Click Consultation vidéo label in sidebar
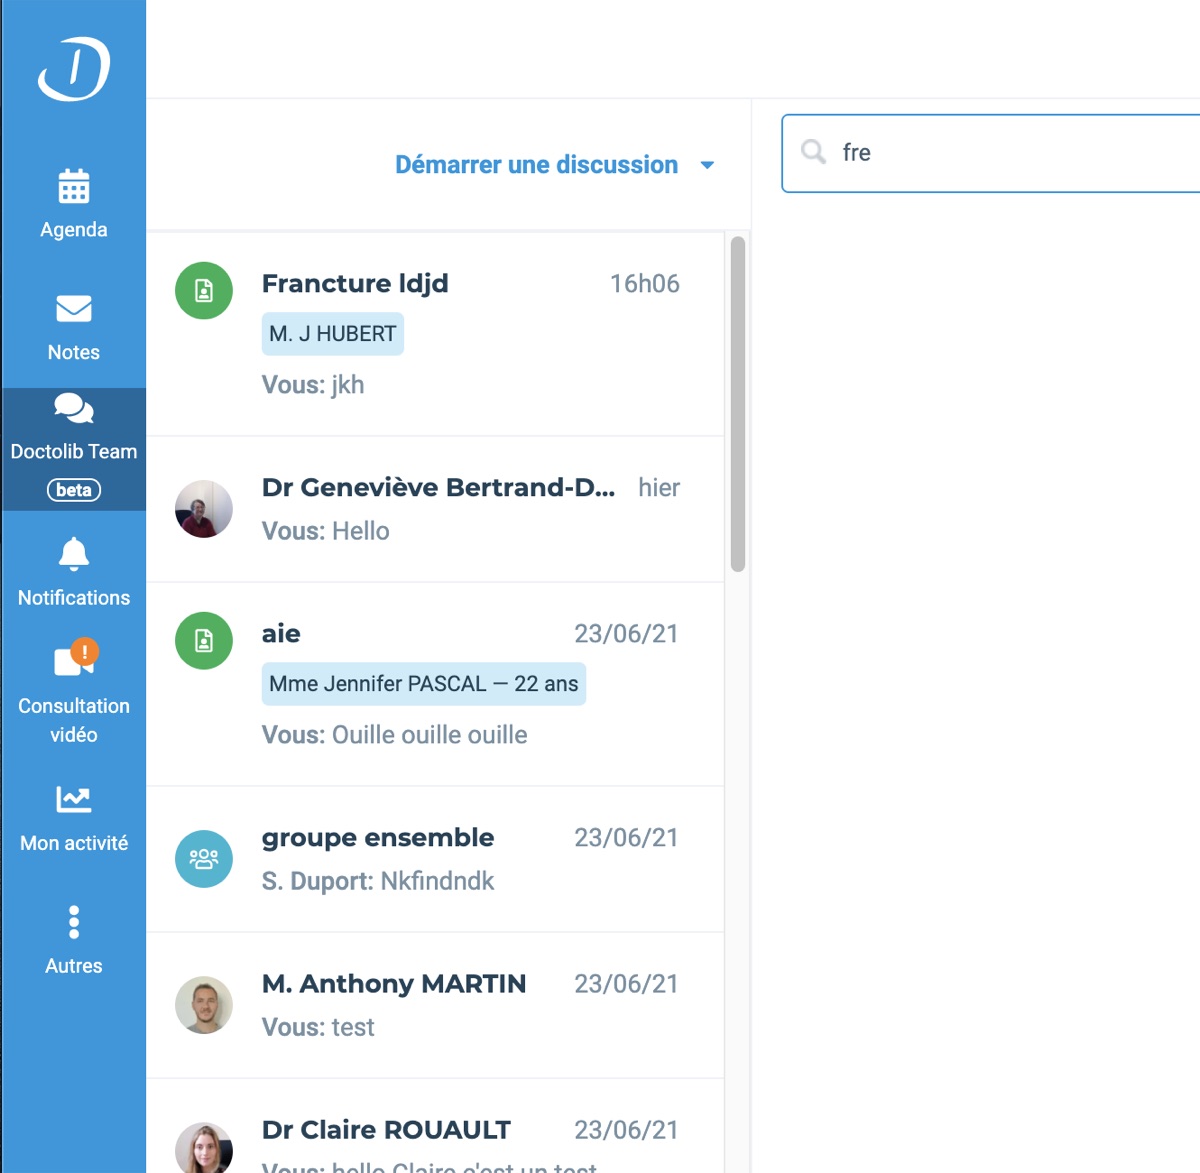Screen dimensions: 1200x1173 (x=74, y=720)
